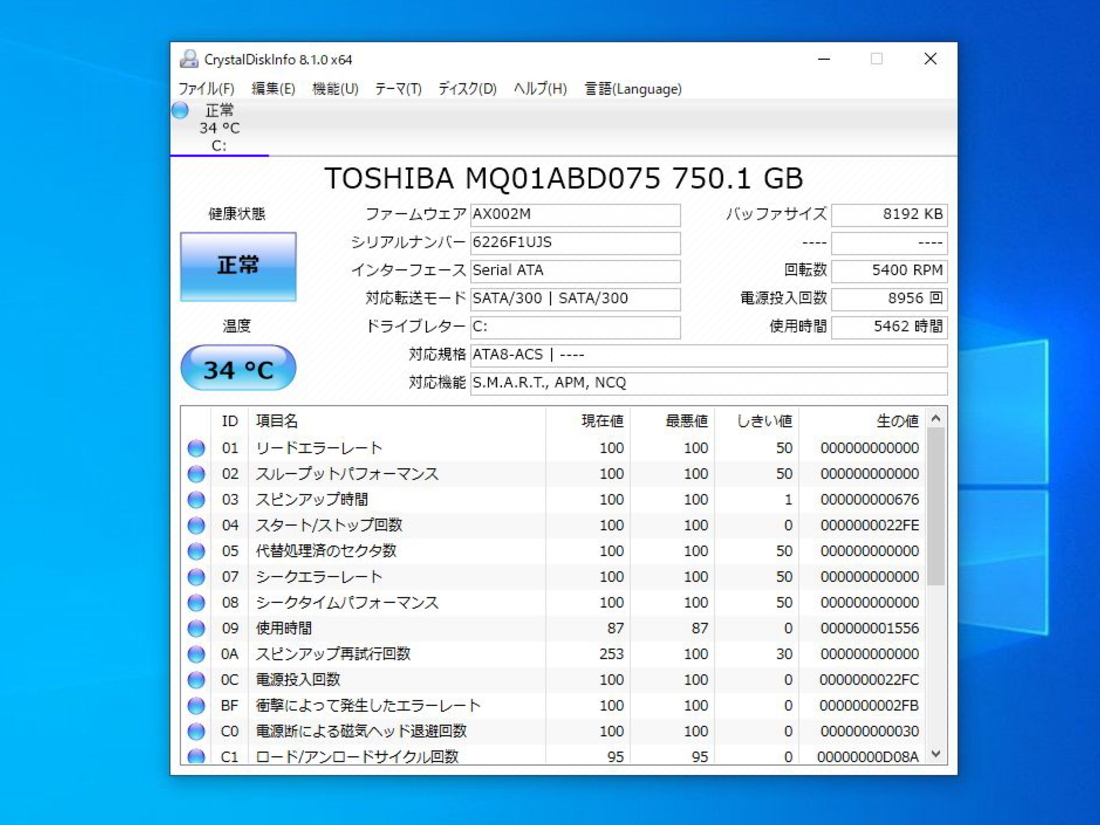1100x825 pixels.
Task: Select the リードエラーレート attribute name
Action: point(319,448)
